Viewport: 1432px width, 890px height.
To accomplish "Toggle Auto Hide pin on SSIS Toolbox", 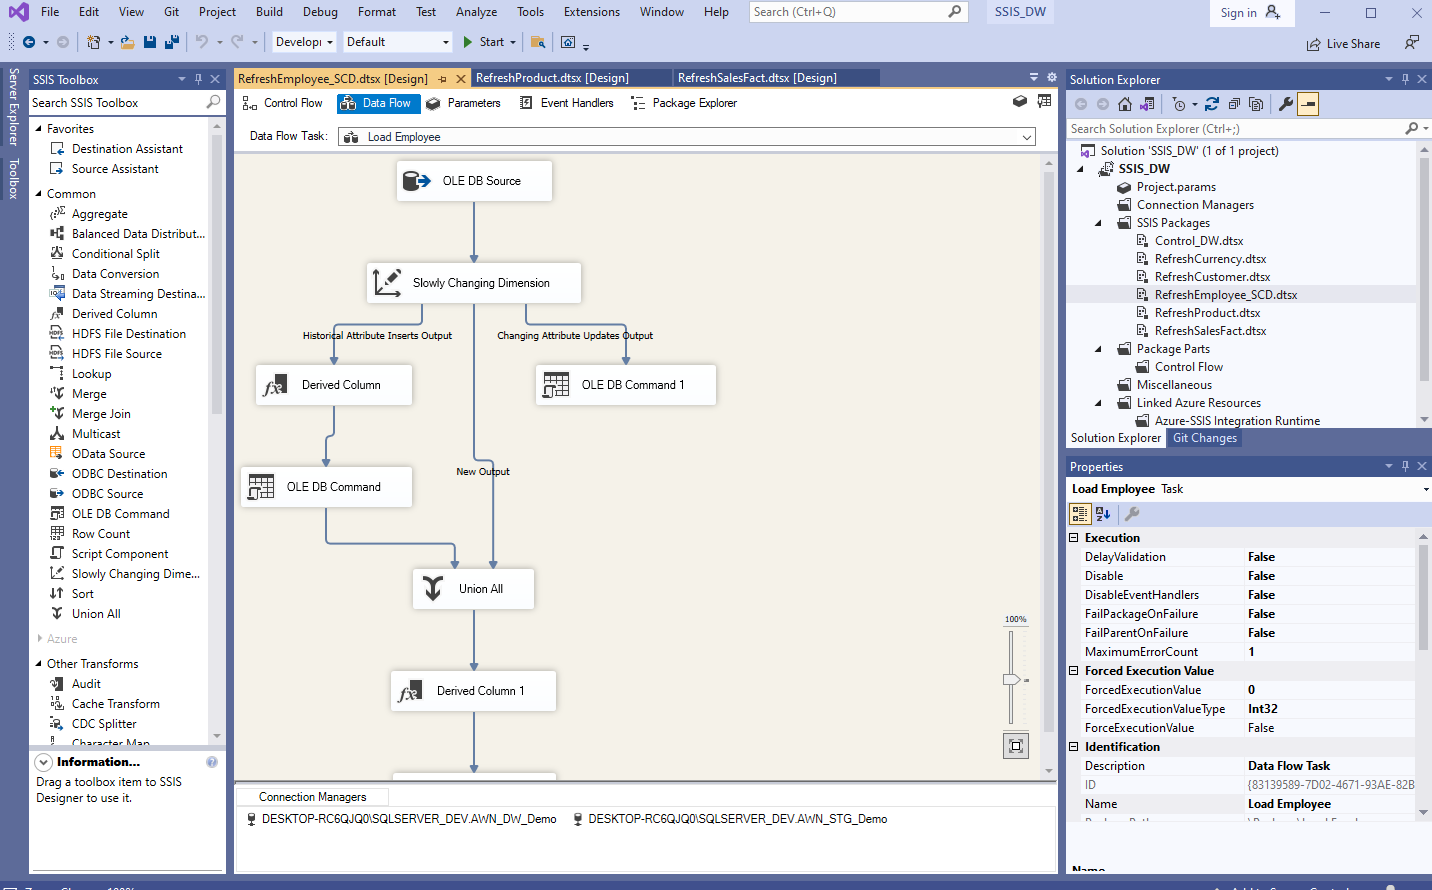I will coord(198,78).
